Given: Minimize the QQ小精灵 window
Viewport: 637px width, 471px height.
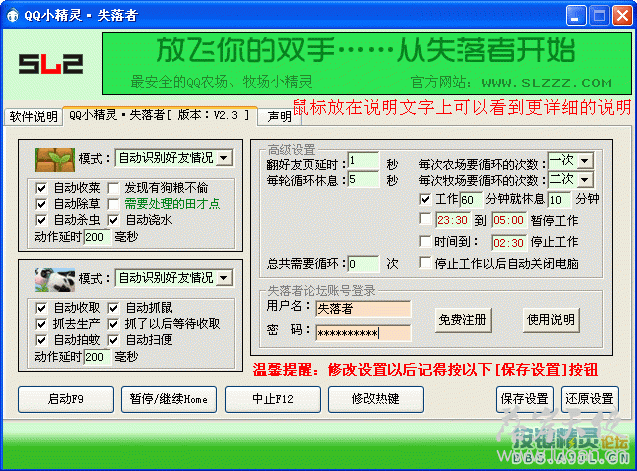Looking at the screenshot, I should click(x=576, y=16).
